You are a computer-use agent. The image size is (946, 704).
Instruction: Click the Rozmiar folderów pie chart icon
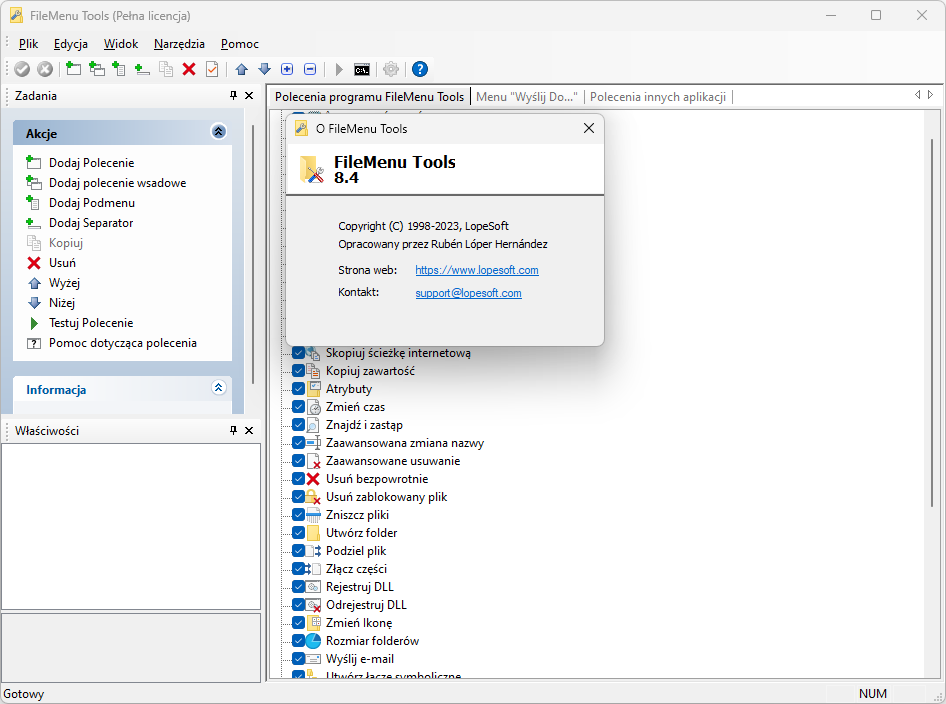pos(313,641)
